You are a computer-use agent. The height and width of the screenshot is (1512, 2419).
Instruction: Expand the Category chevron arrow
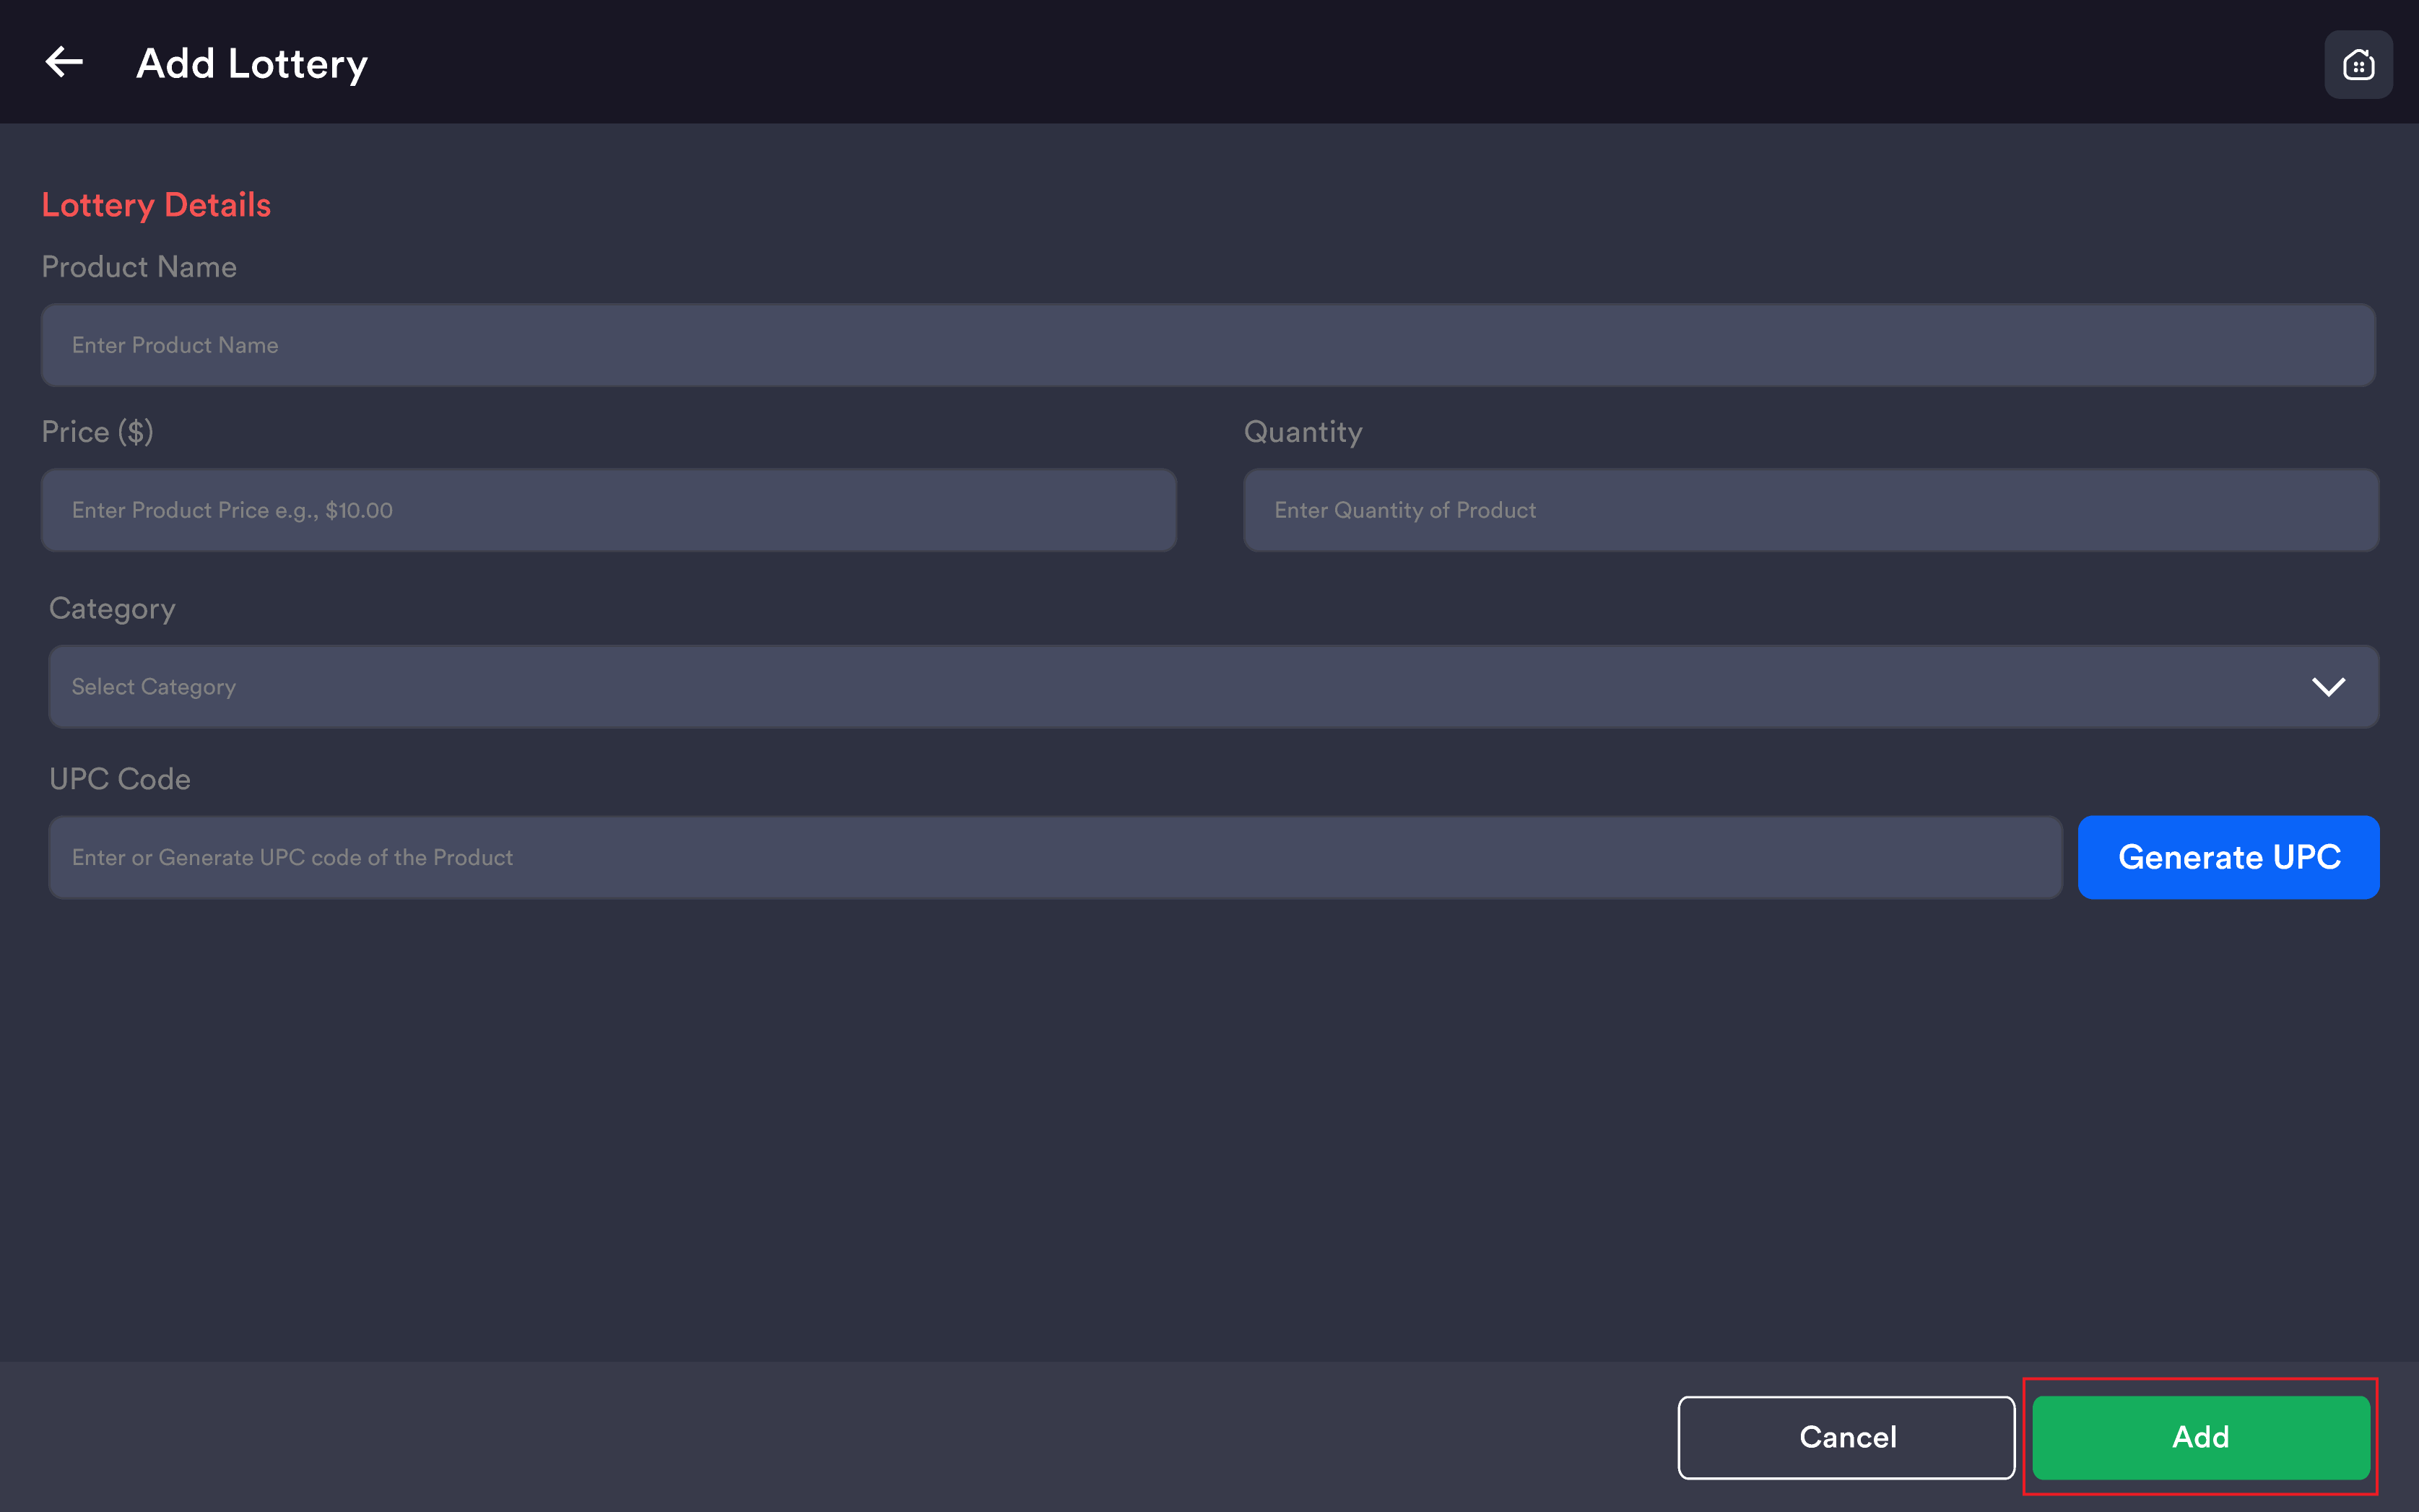[x=2328, y=687]
